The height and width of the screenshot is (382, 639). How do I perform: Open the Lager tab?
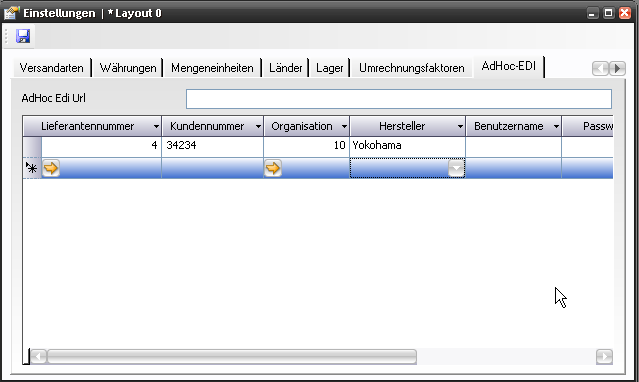tap(329, 68)
